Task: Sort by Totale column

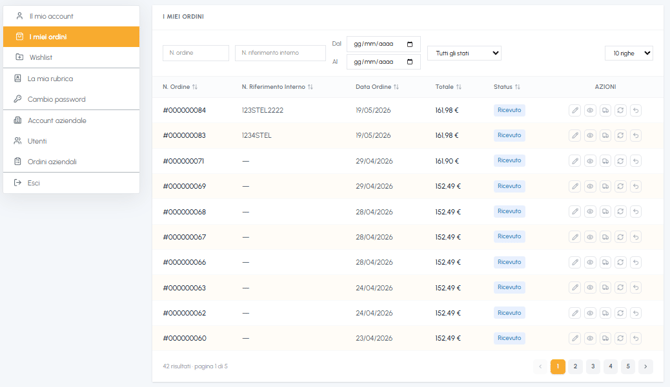Action: (x=448, y=87)
